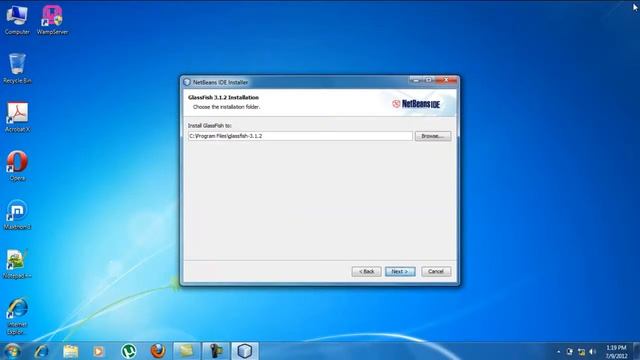Proceed with the Next > button
640x360 pixels.
(400, 271)
